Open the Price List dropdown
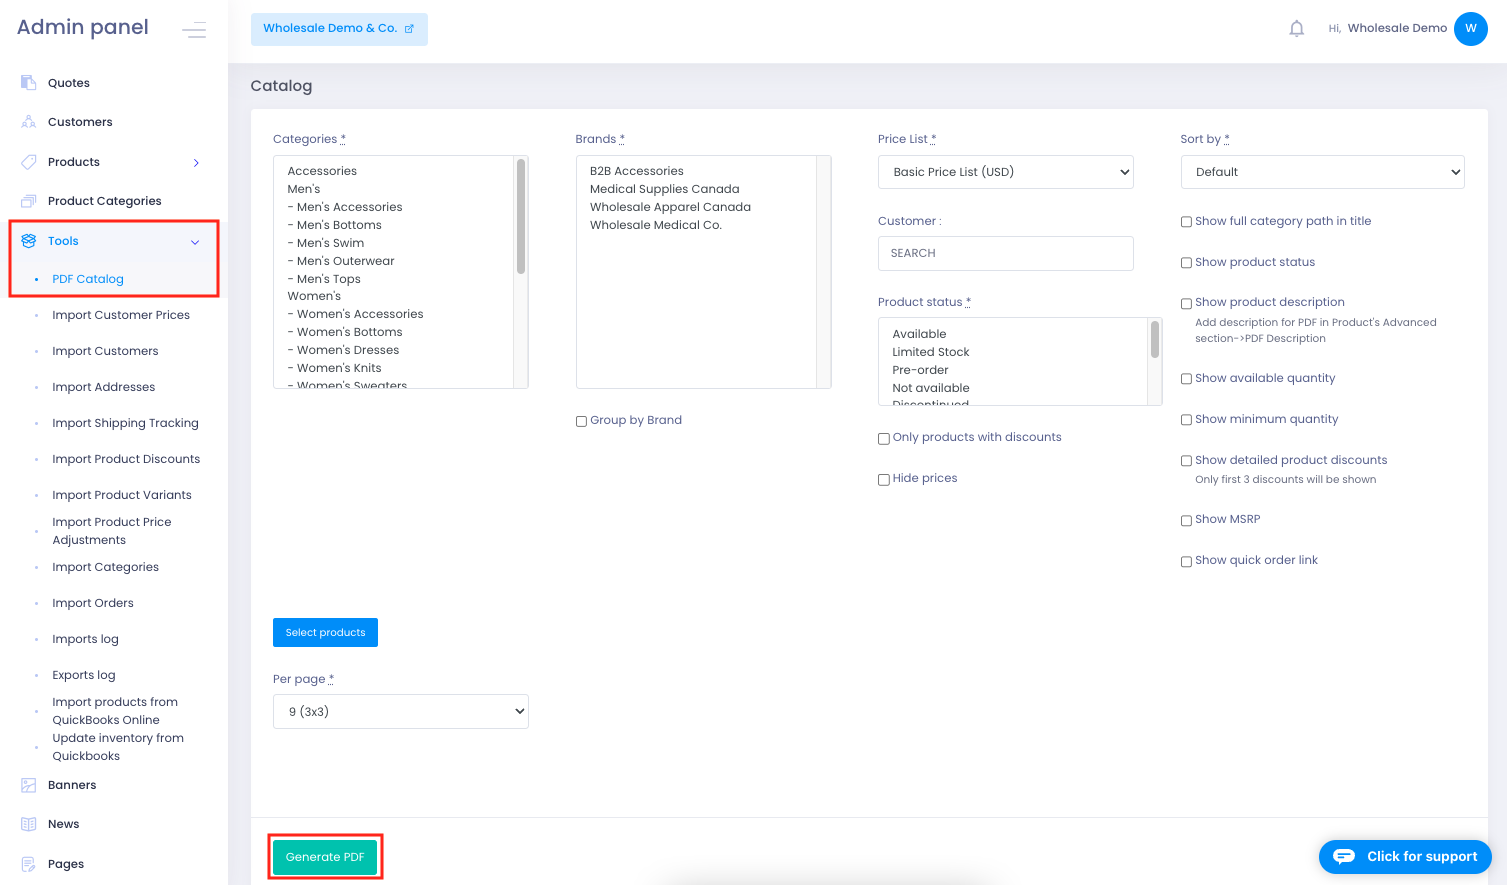The image size is (1507, 885). (1005, 171)
